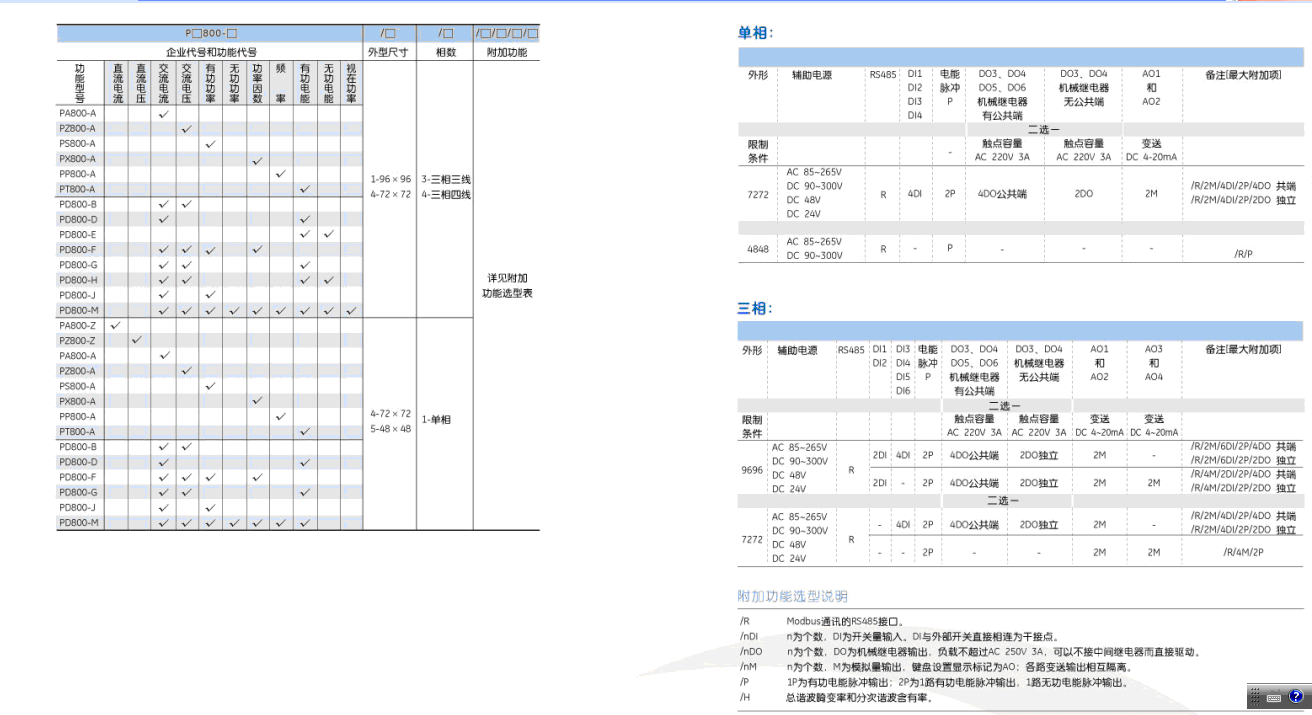Select the 外型尺寸 column header
1312x715 pixels.
(389, 51)
